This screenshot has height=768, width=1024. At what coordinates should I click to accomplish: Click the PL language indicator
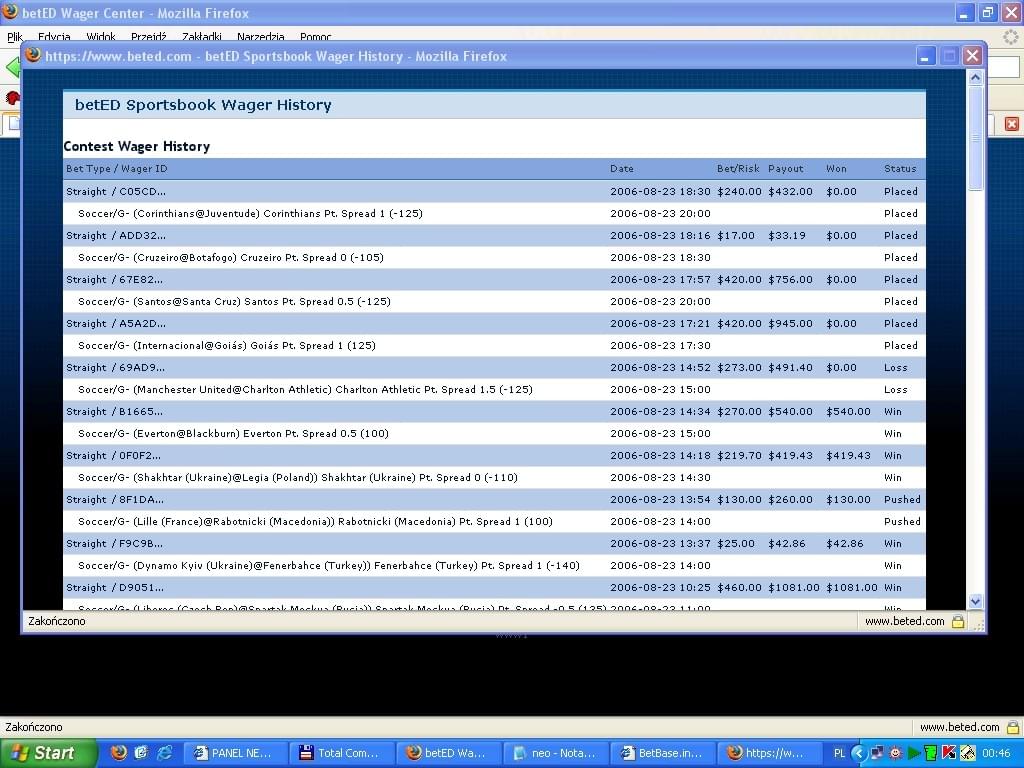coord(839,753)
